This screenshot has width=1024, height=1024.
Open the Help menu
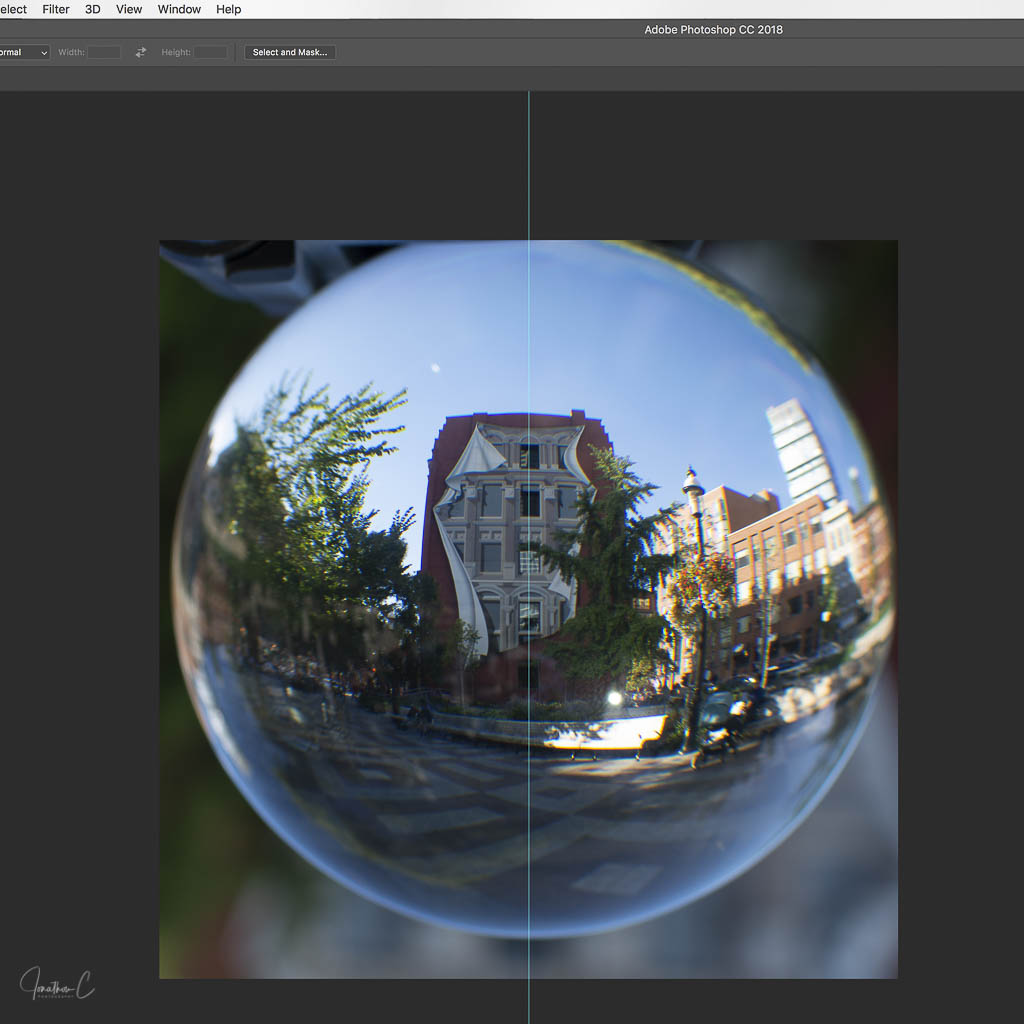(x=229, y=9)
